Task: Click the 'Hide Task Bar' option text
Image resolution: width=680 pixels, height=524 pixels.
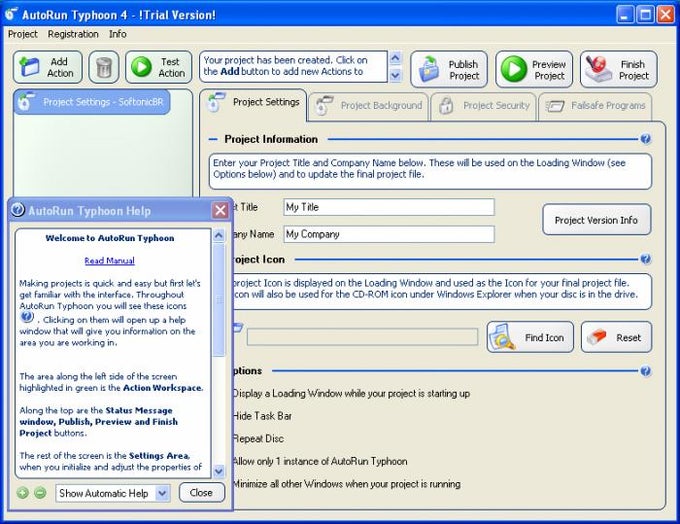Action: pyautogui.click(x=262, y=416)
